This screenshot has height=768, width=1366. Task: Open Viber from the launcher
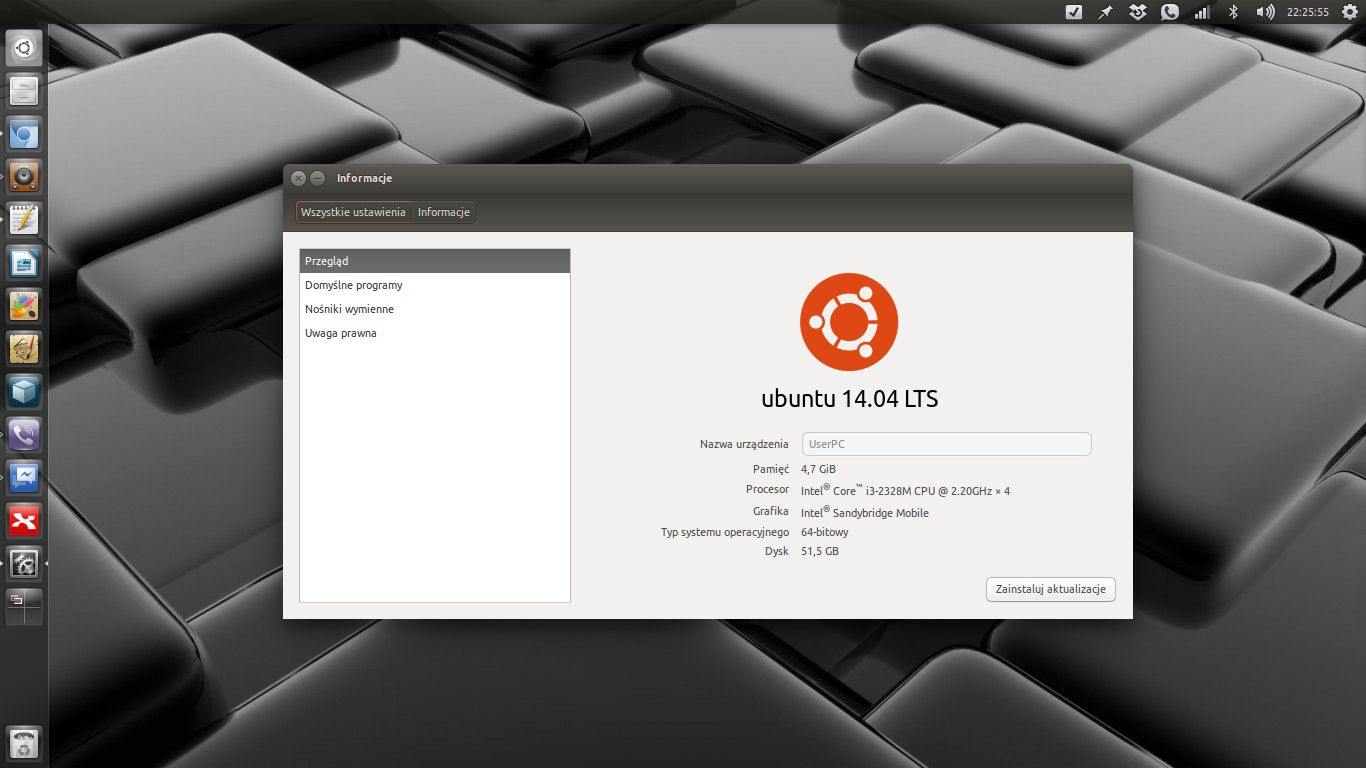pos(24,435)
